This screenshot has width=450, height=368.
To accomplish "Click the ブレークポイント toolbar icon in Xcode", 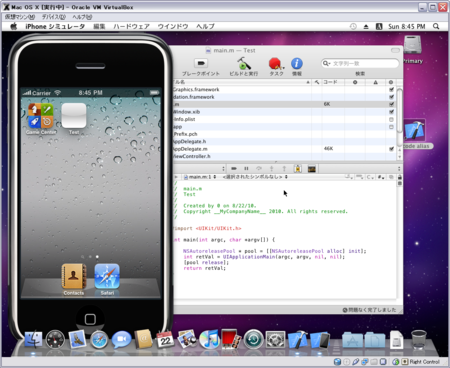I will 201,63.
